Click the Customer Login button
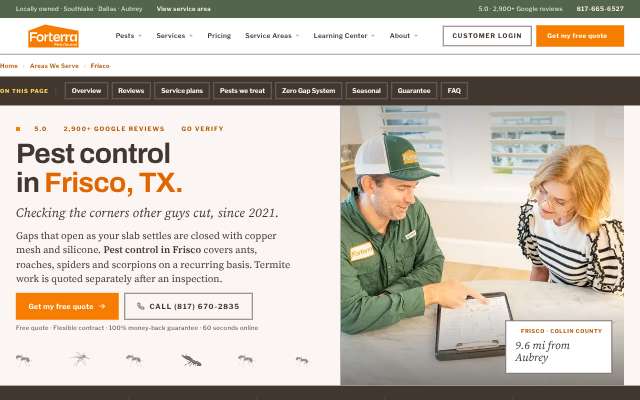The image size is (640, 400). [x=487, y=36]
